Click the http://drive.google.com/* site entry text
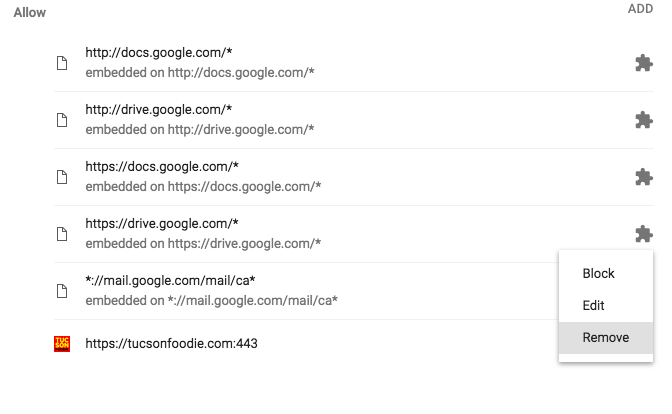Image resolution: width=672 pixels, height=414 pixels. coord(160,110)
